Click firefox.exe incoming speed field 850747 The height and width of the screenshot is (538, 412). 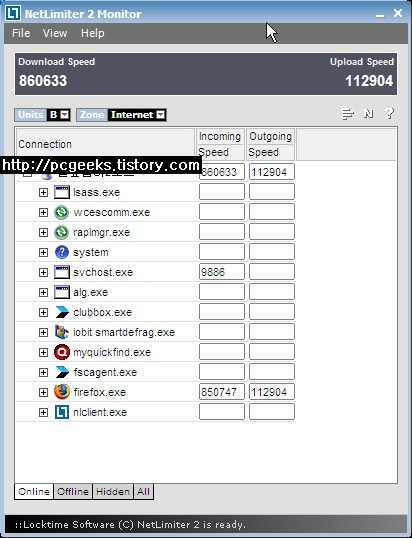pyautogui.click(x=222, y=392)
